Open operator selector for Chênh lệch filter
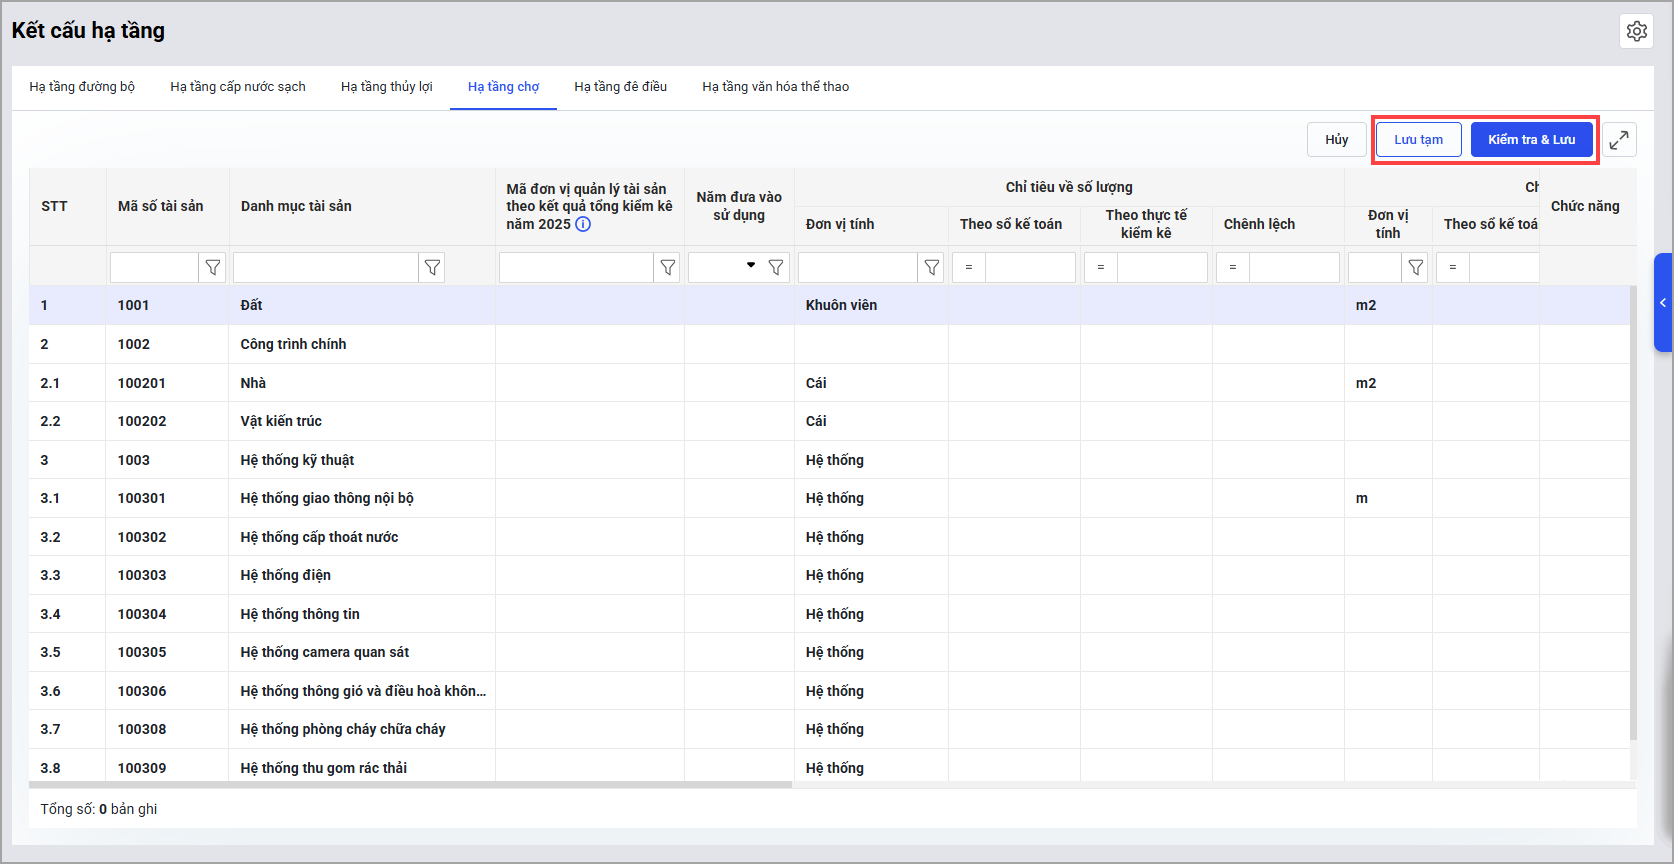 tap(1232, 268)
